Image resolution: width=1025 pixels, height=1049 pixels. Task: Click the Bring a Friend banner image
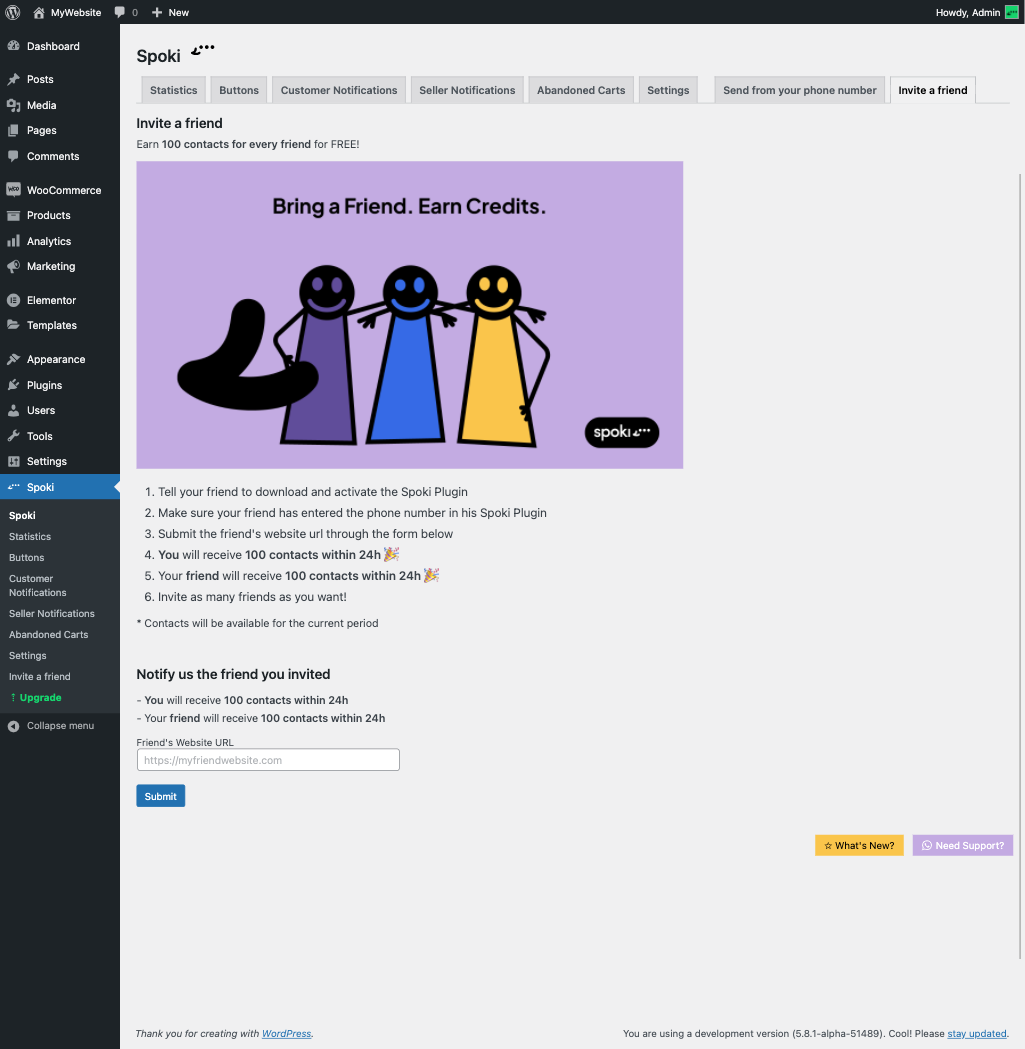click(409, 314)
